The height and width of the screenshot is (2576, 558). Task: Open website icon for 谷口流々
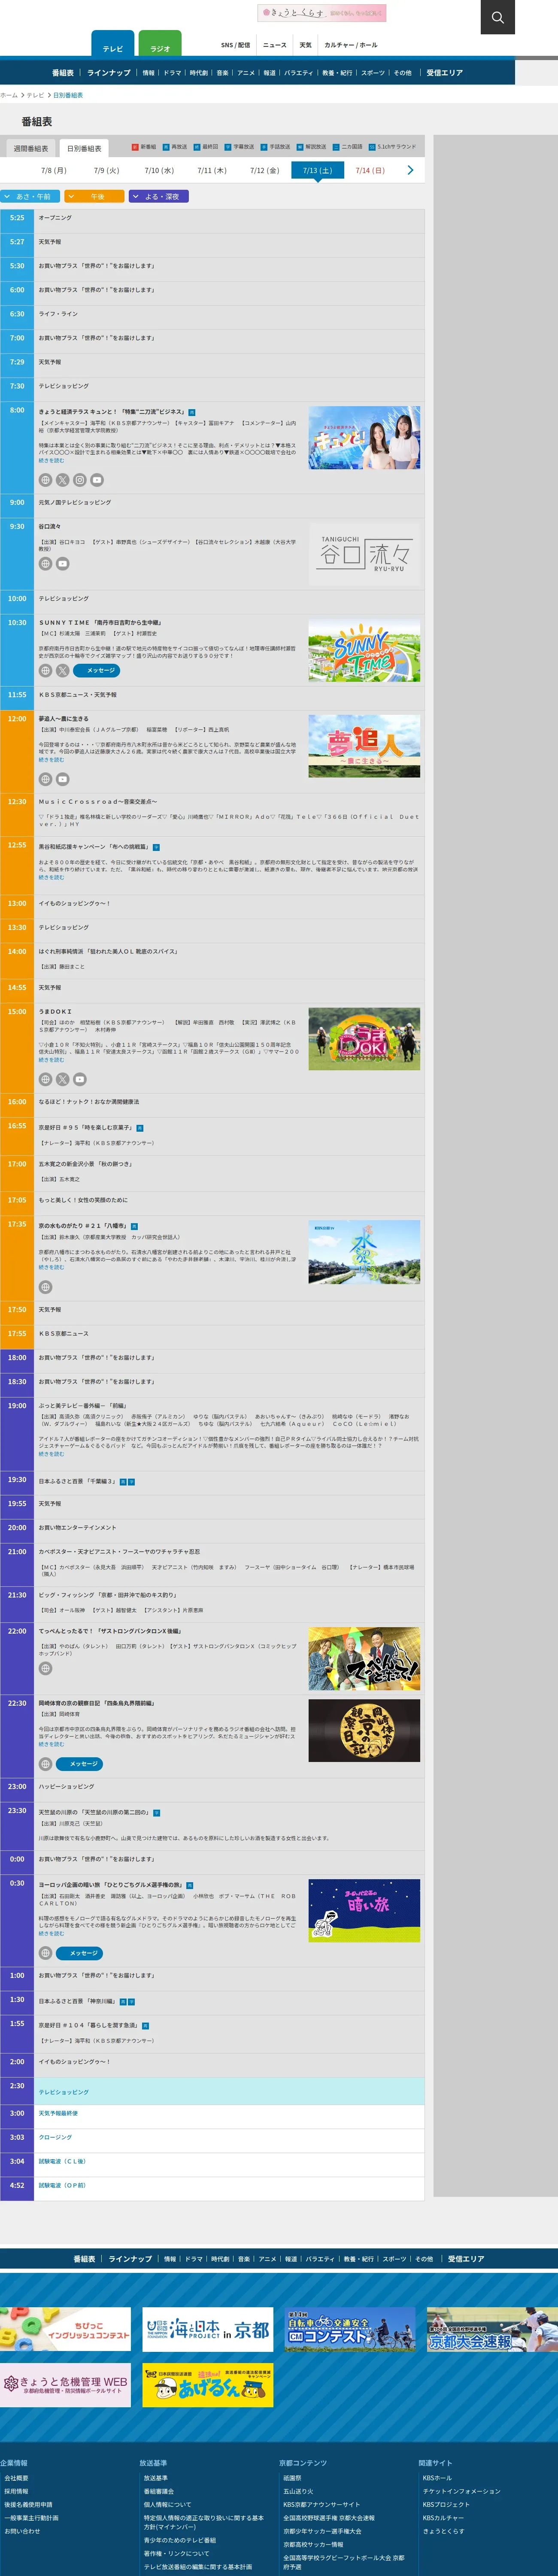point(45,564)
